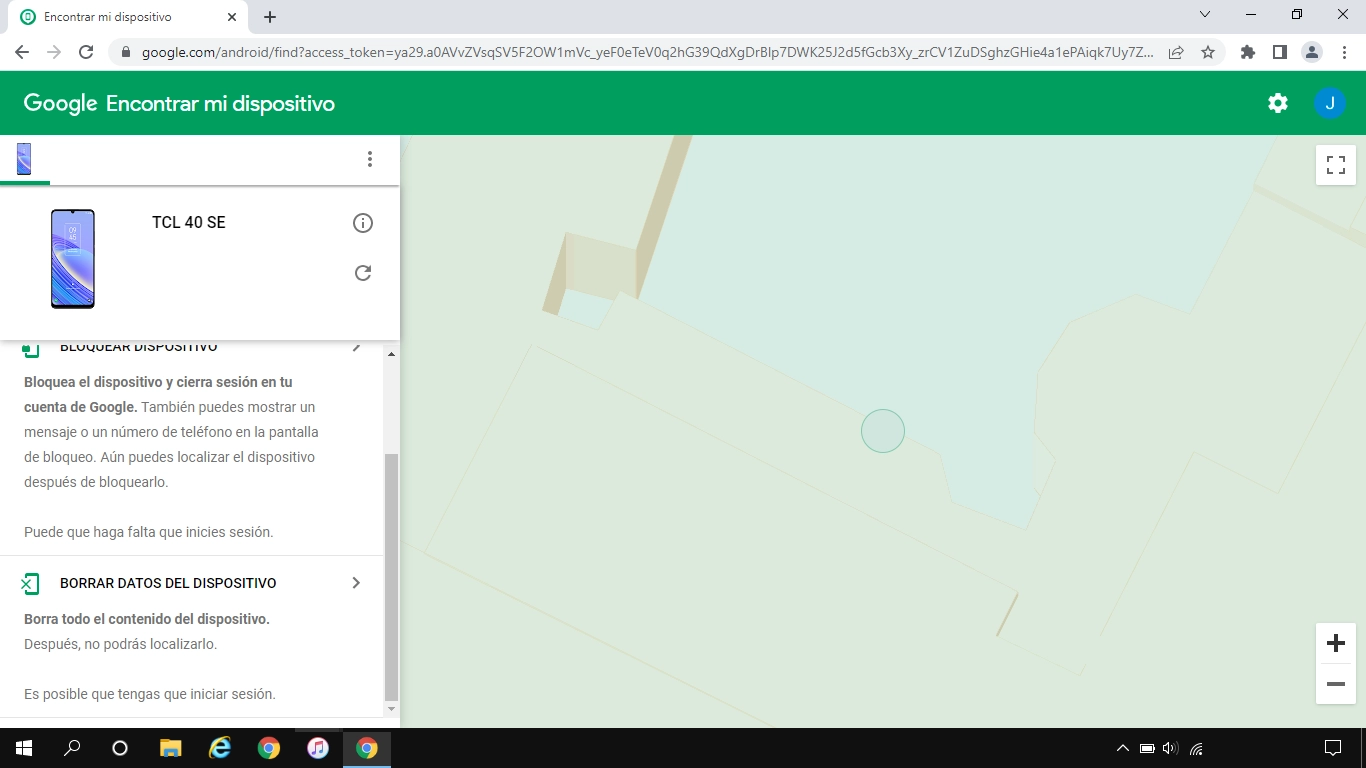Image resolution: width=1366 pixels, height=768 pixels.
Task: Open Find My Device settings gear
Action: click(x=1277, y=102)
